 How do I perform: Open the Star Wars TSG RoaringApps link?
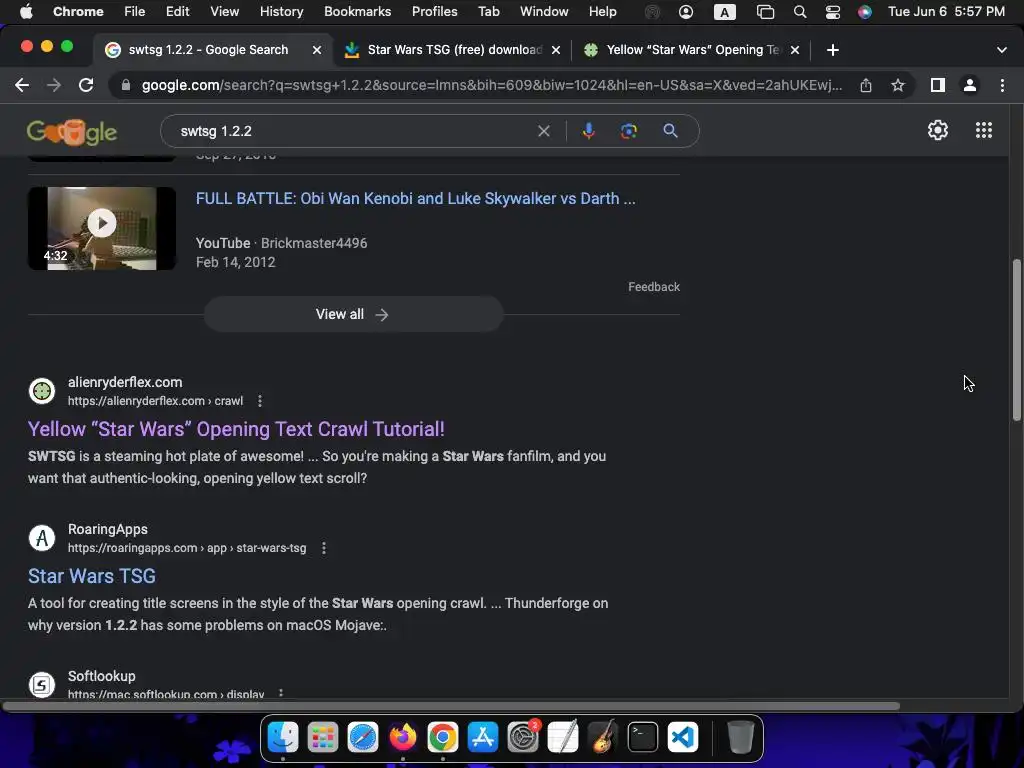[92, 576]
